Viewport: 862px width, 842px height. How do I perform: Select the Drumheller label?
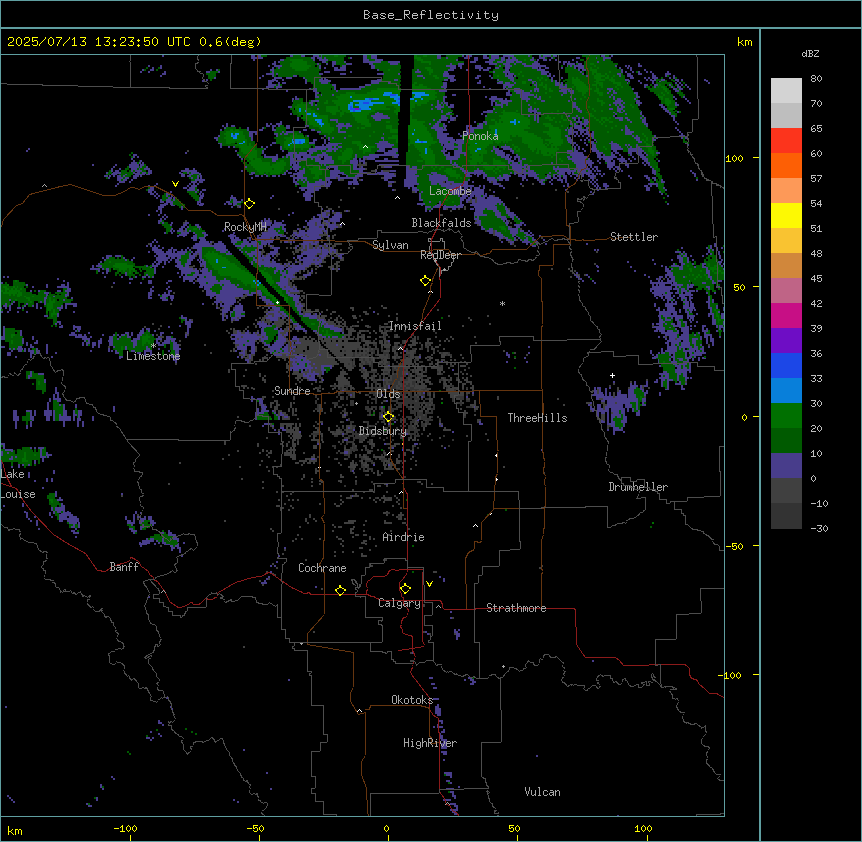pyautogui.click(x=638, y=487)
